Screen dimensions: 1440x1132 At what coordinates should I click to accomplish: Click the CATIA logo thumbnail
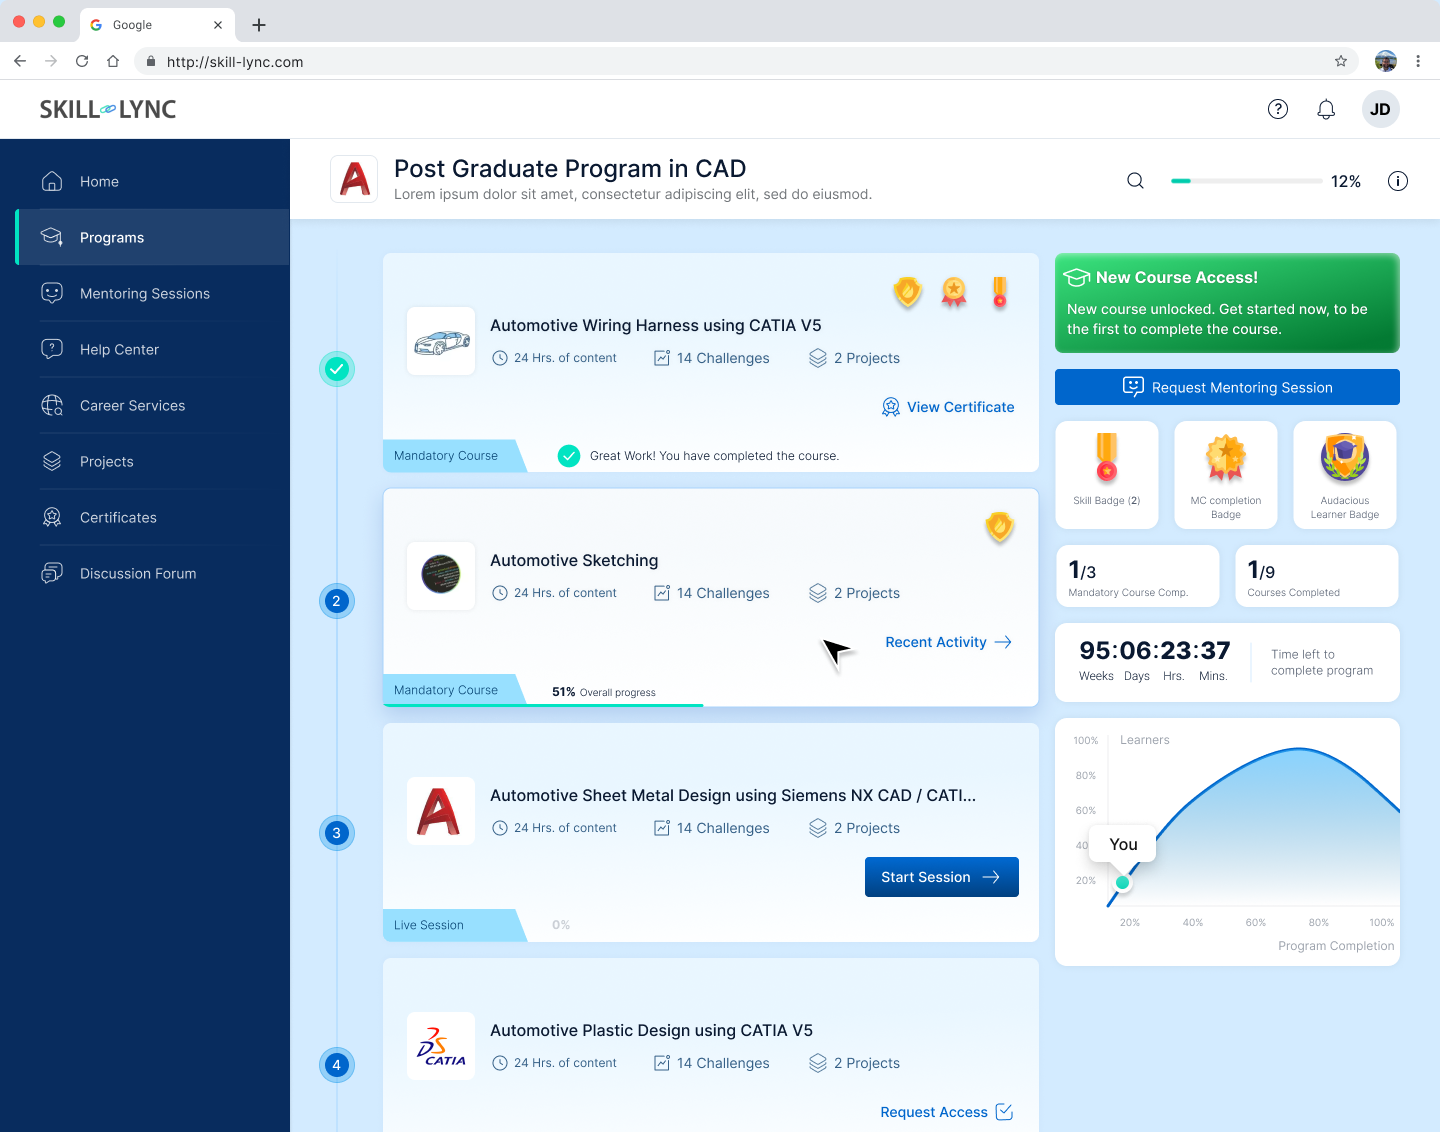pos(441,1046)
